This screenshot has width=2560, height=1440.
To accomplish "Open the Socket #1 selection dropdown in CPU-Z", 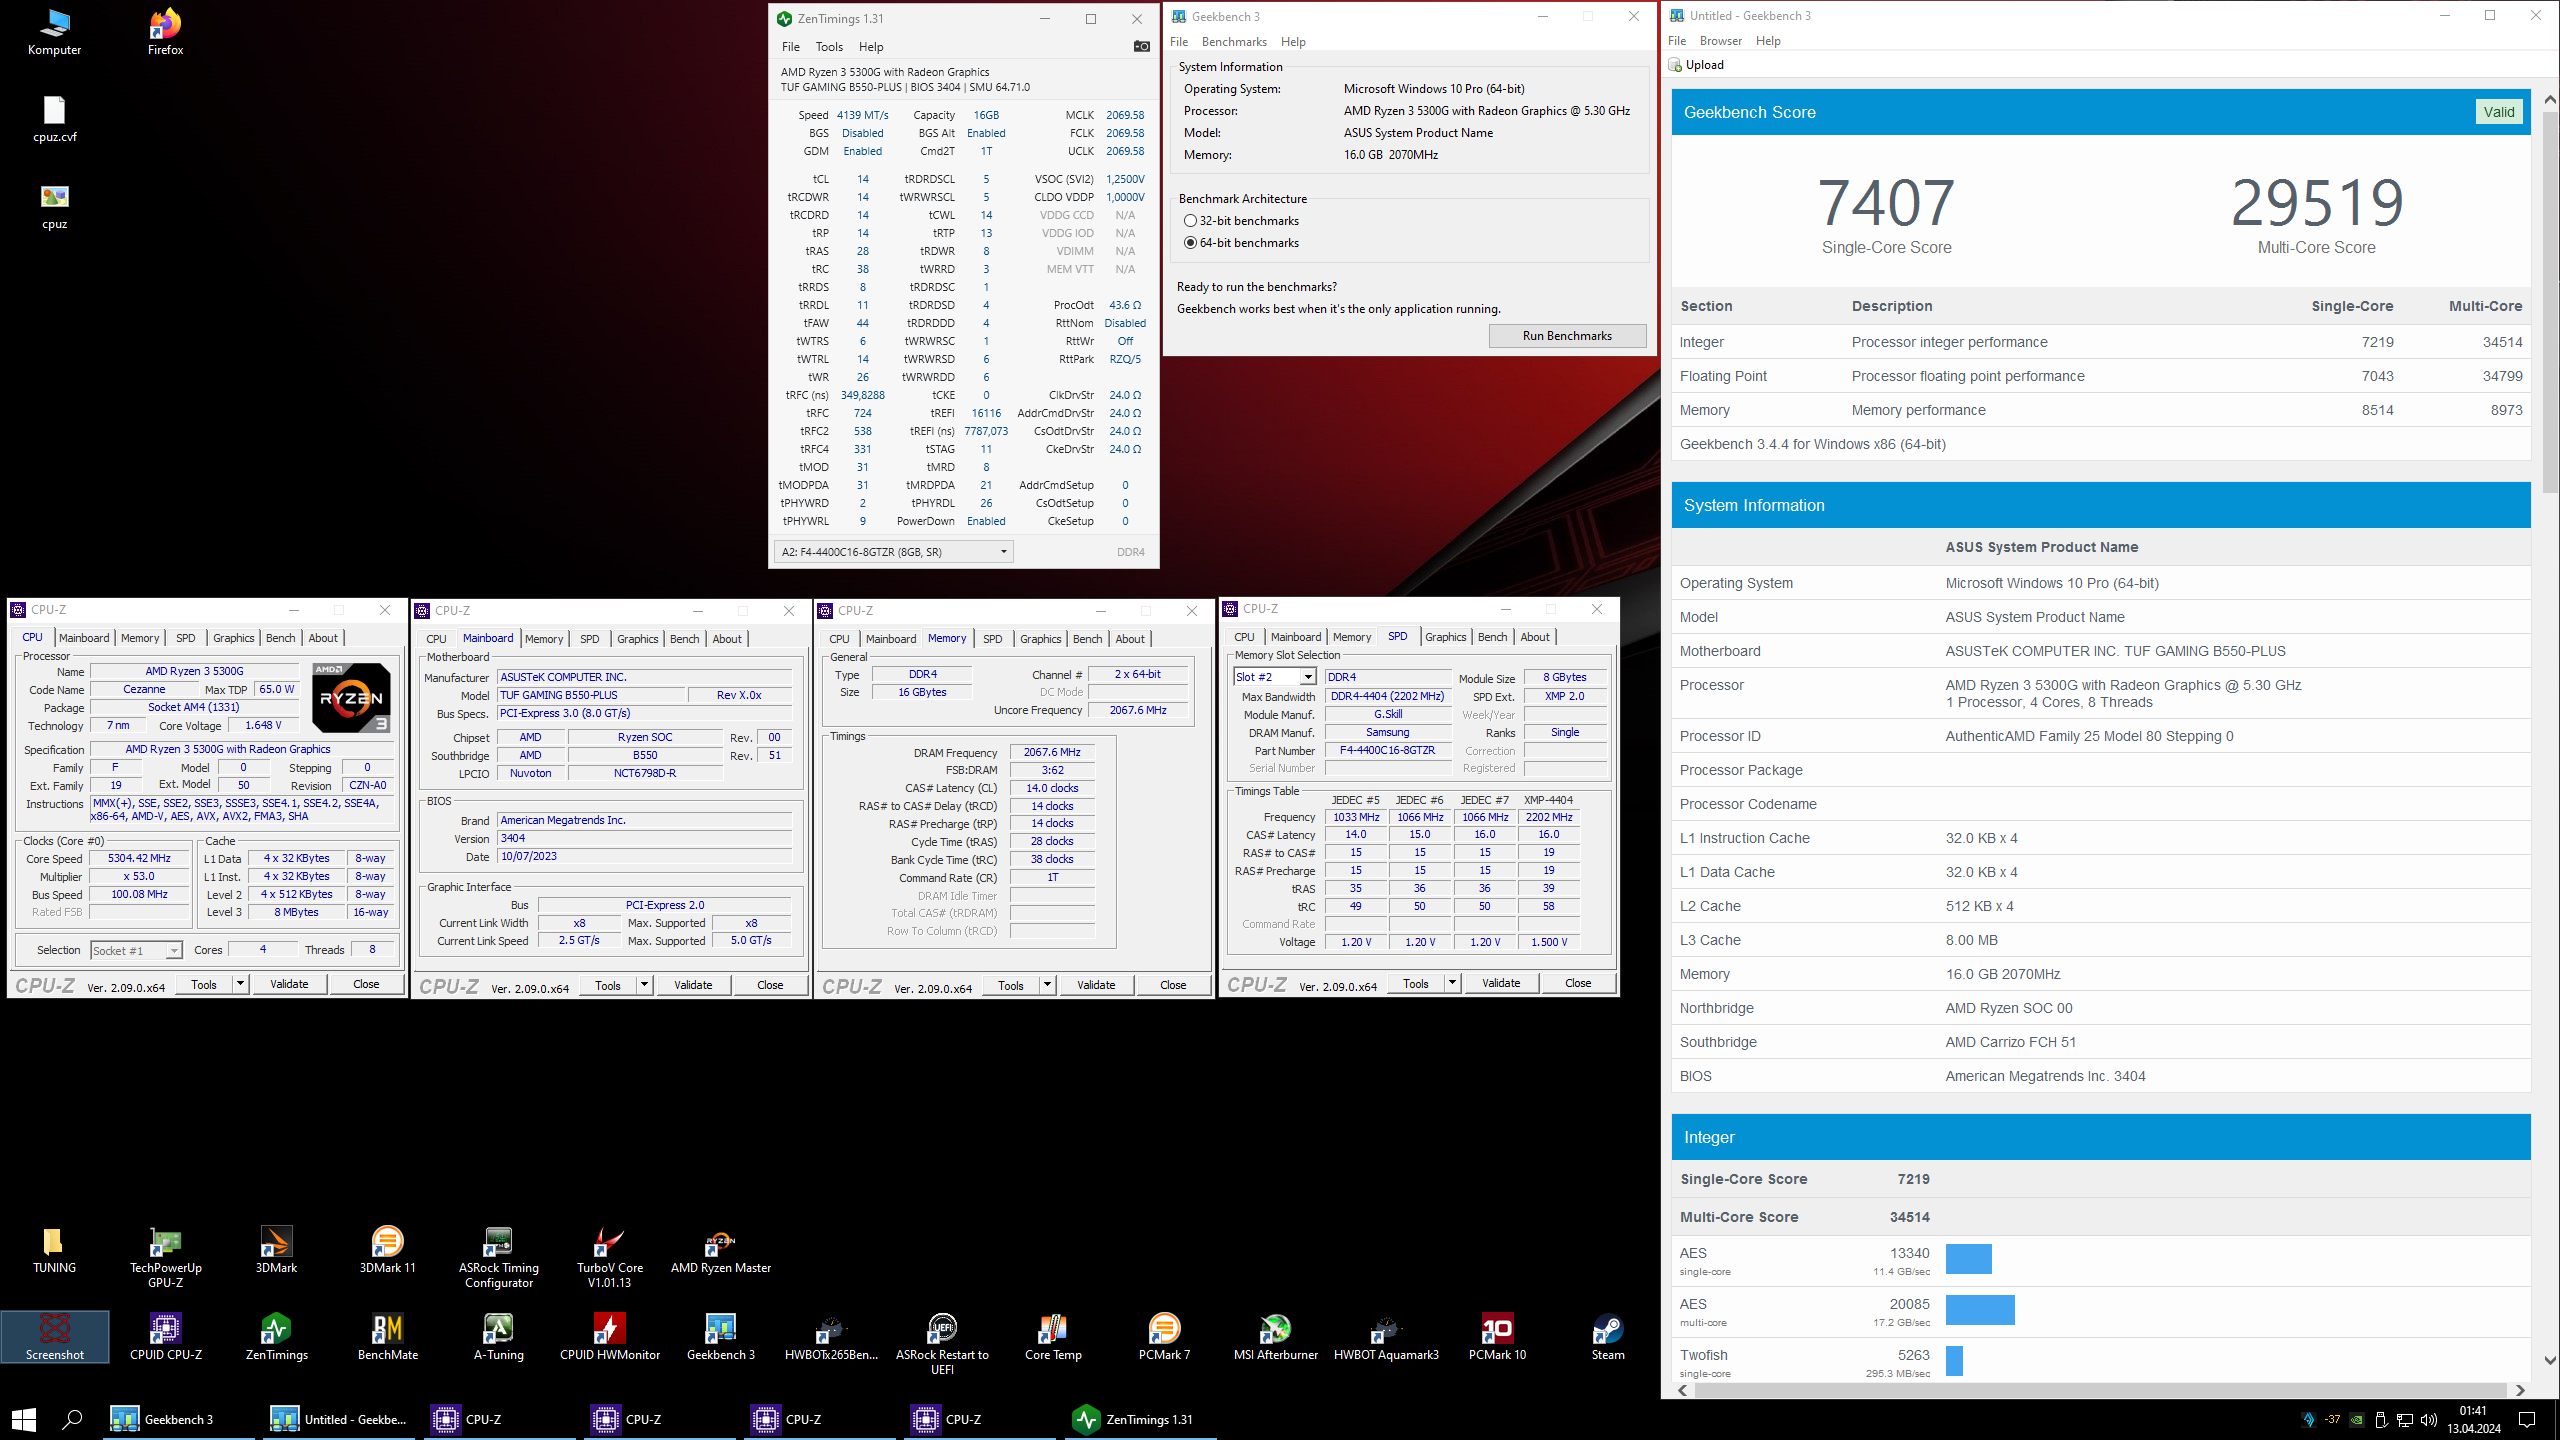I will coord(136,950).
